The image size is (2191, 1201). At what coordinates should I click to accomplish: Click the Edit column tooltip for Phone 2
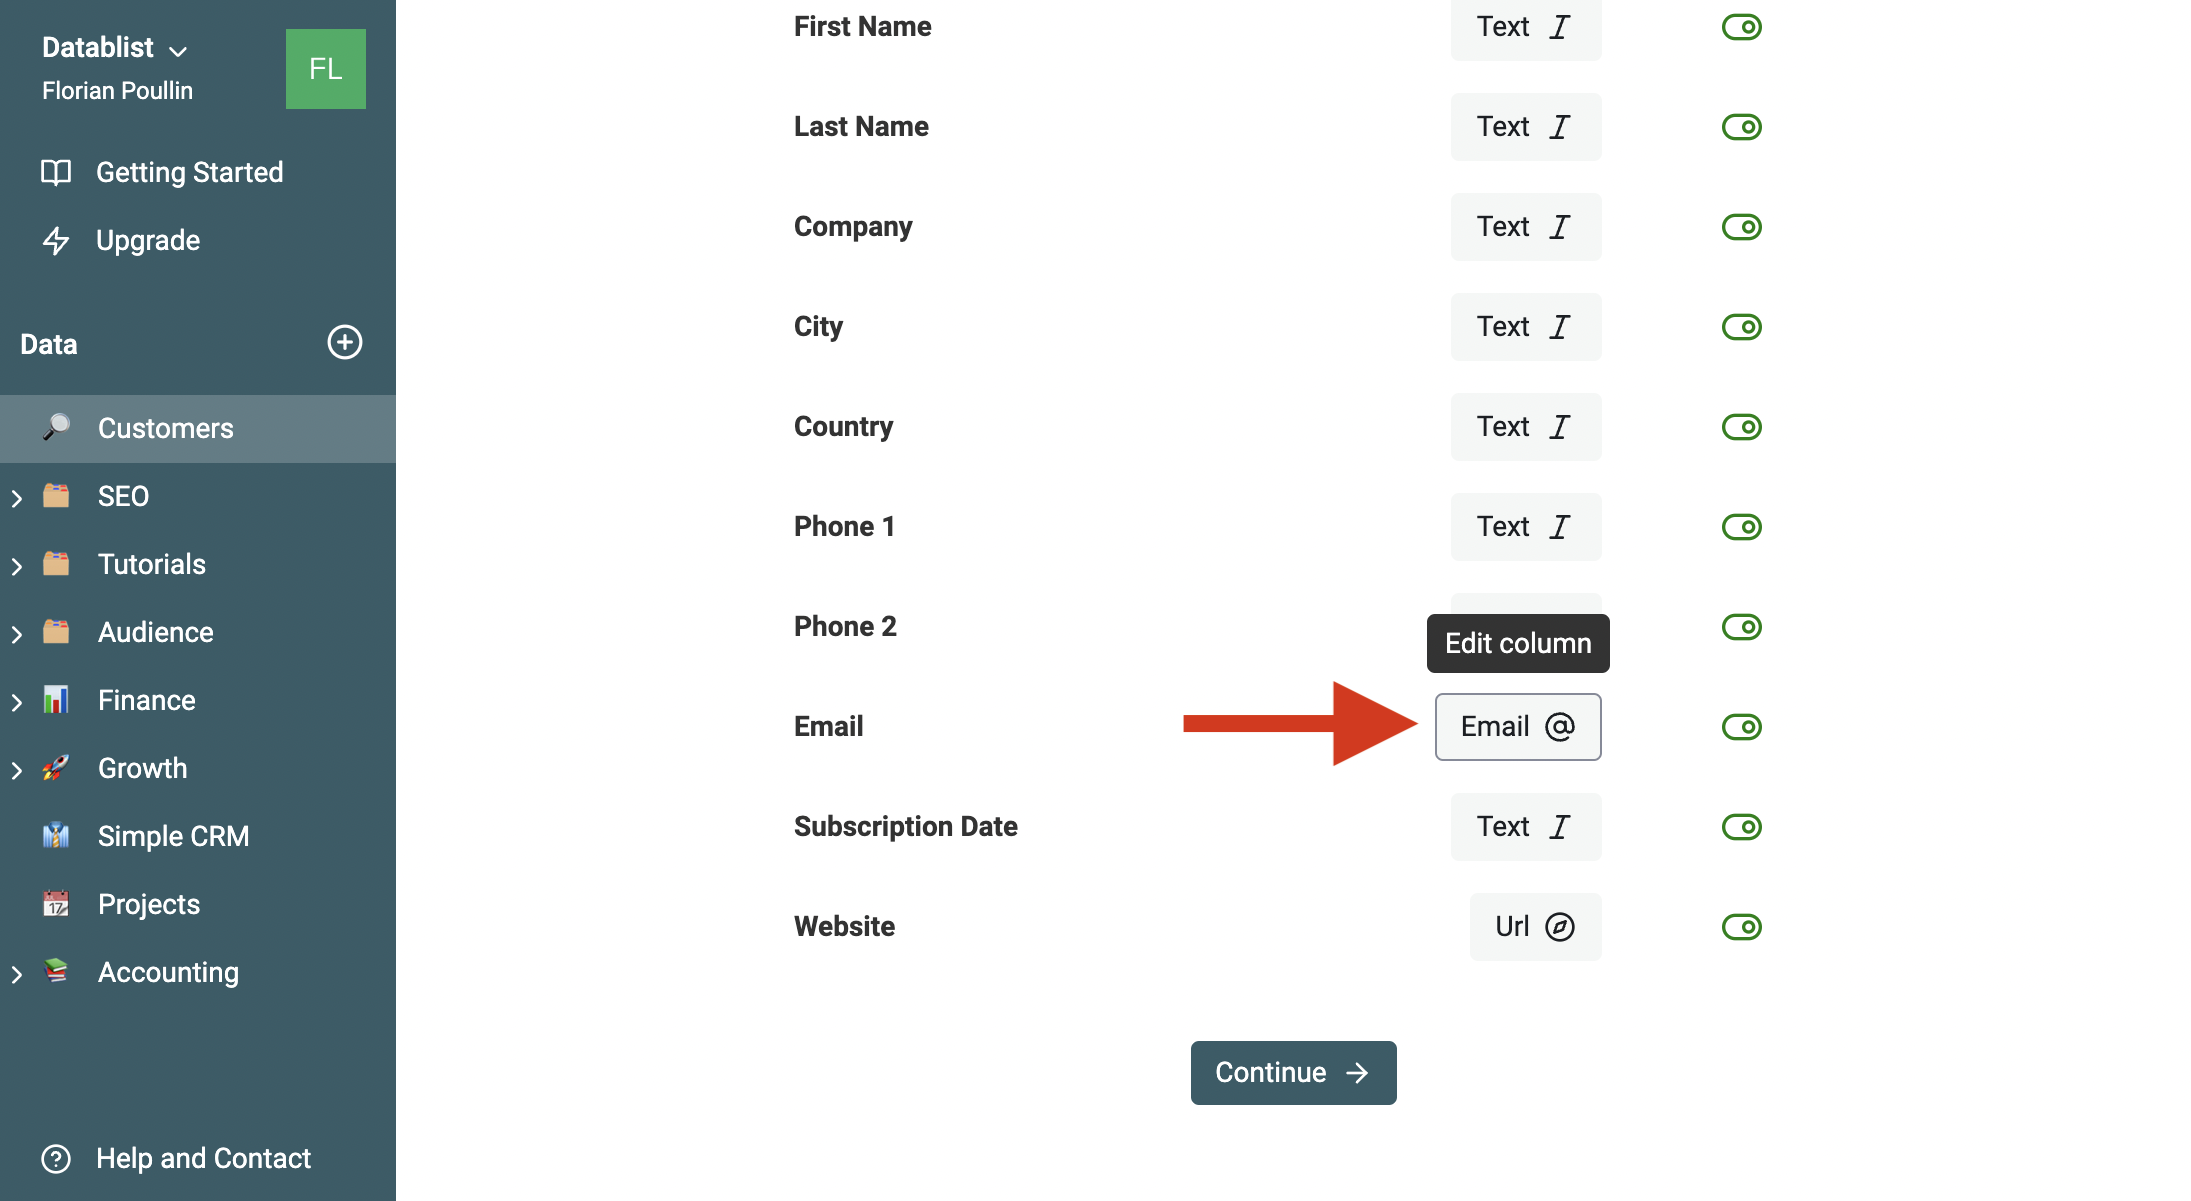1515,642
